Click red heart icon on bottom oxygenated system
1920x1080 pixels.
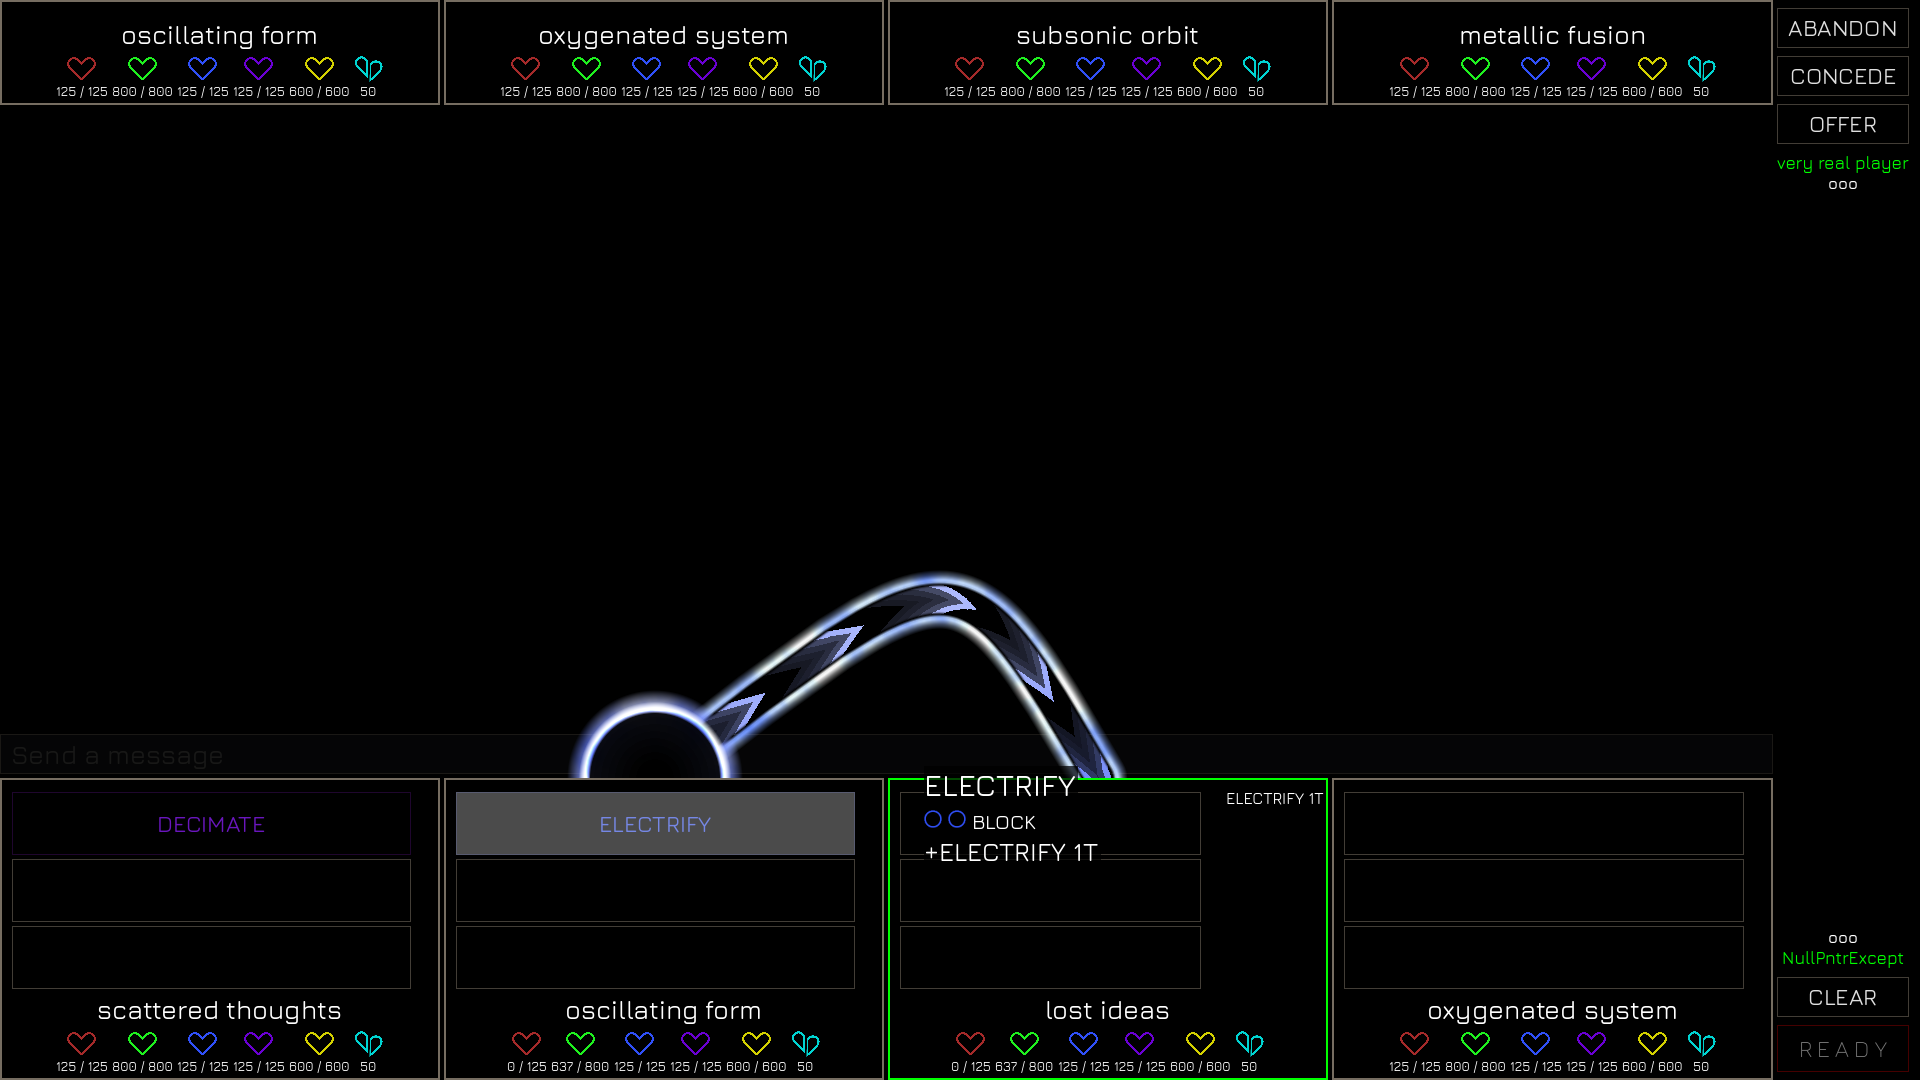(x=1414, y=1043)
